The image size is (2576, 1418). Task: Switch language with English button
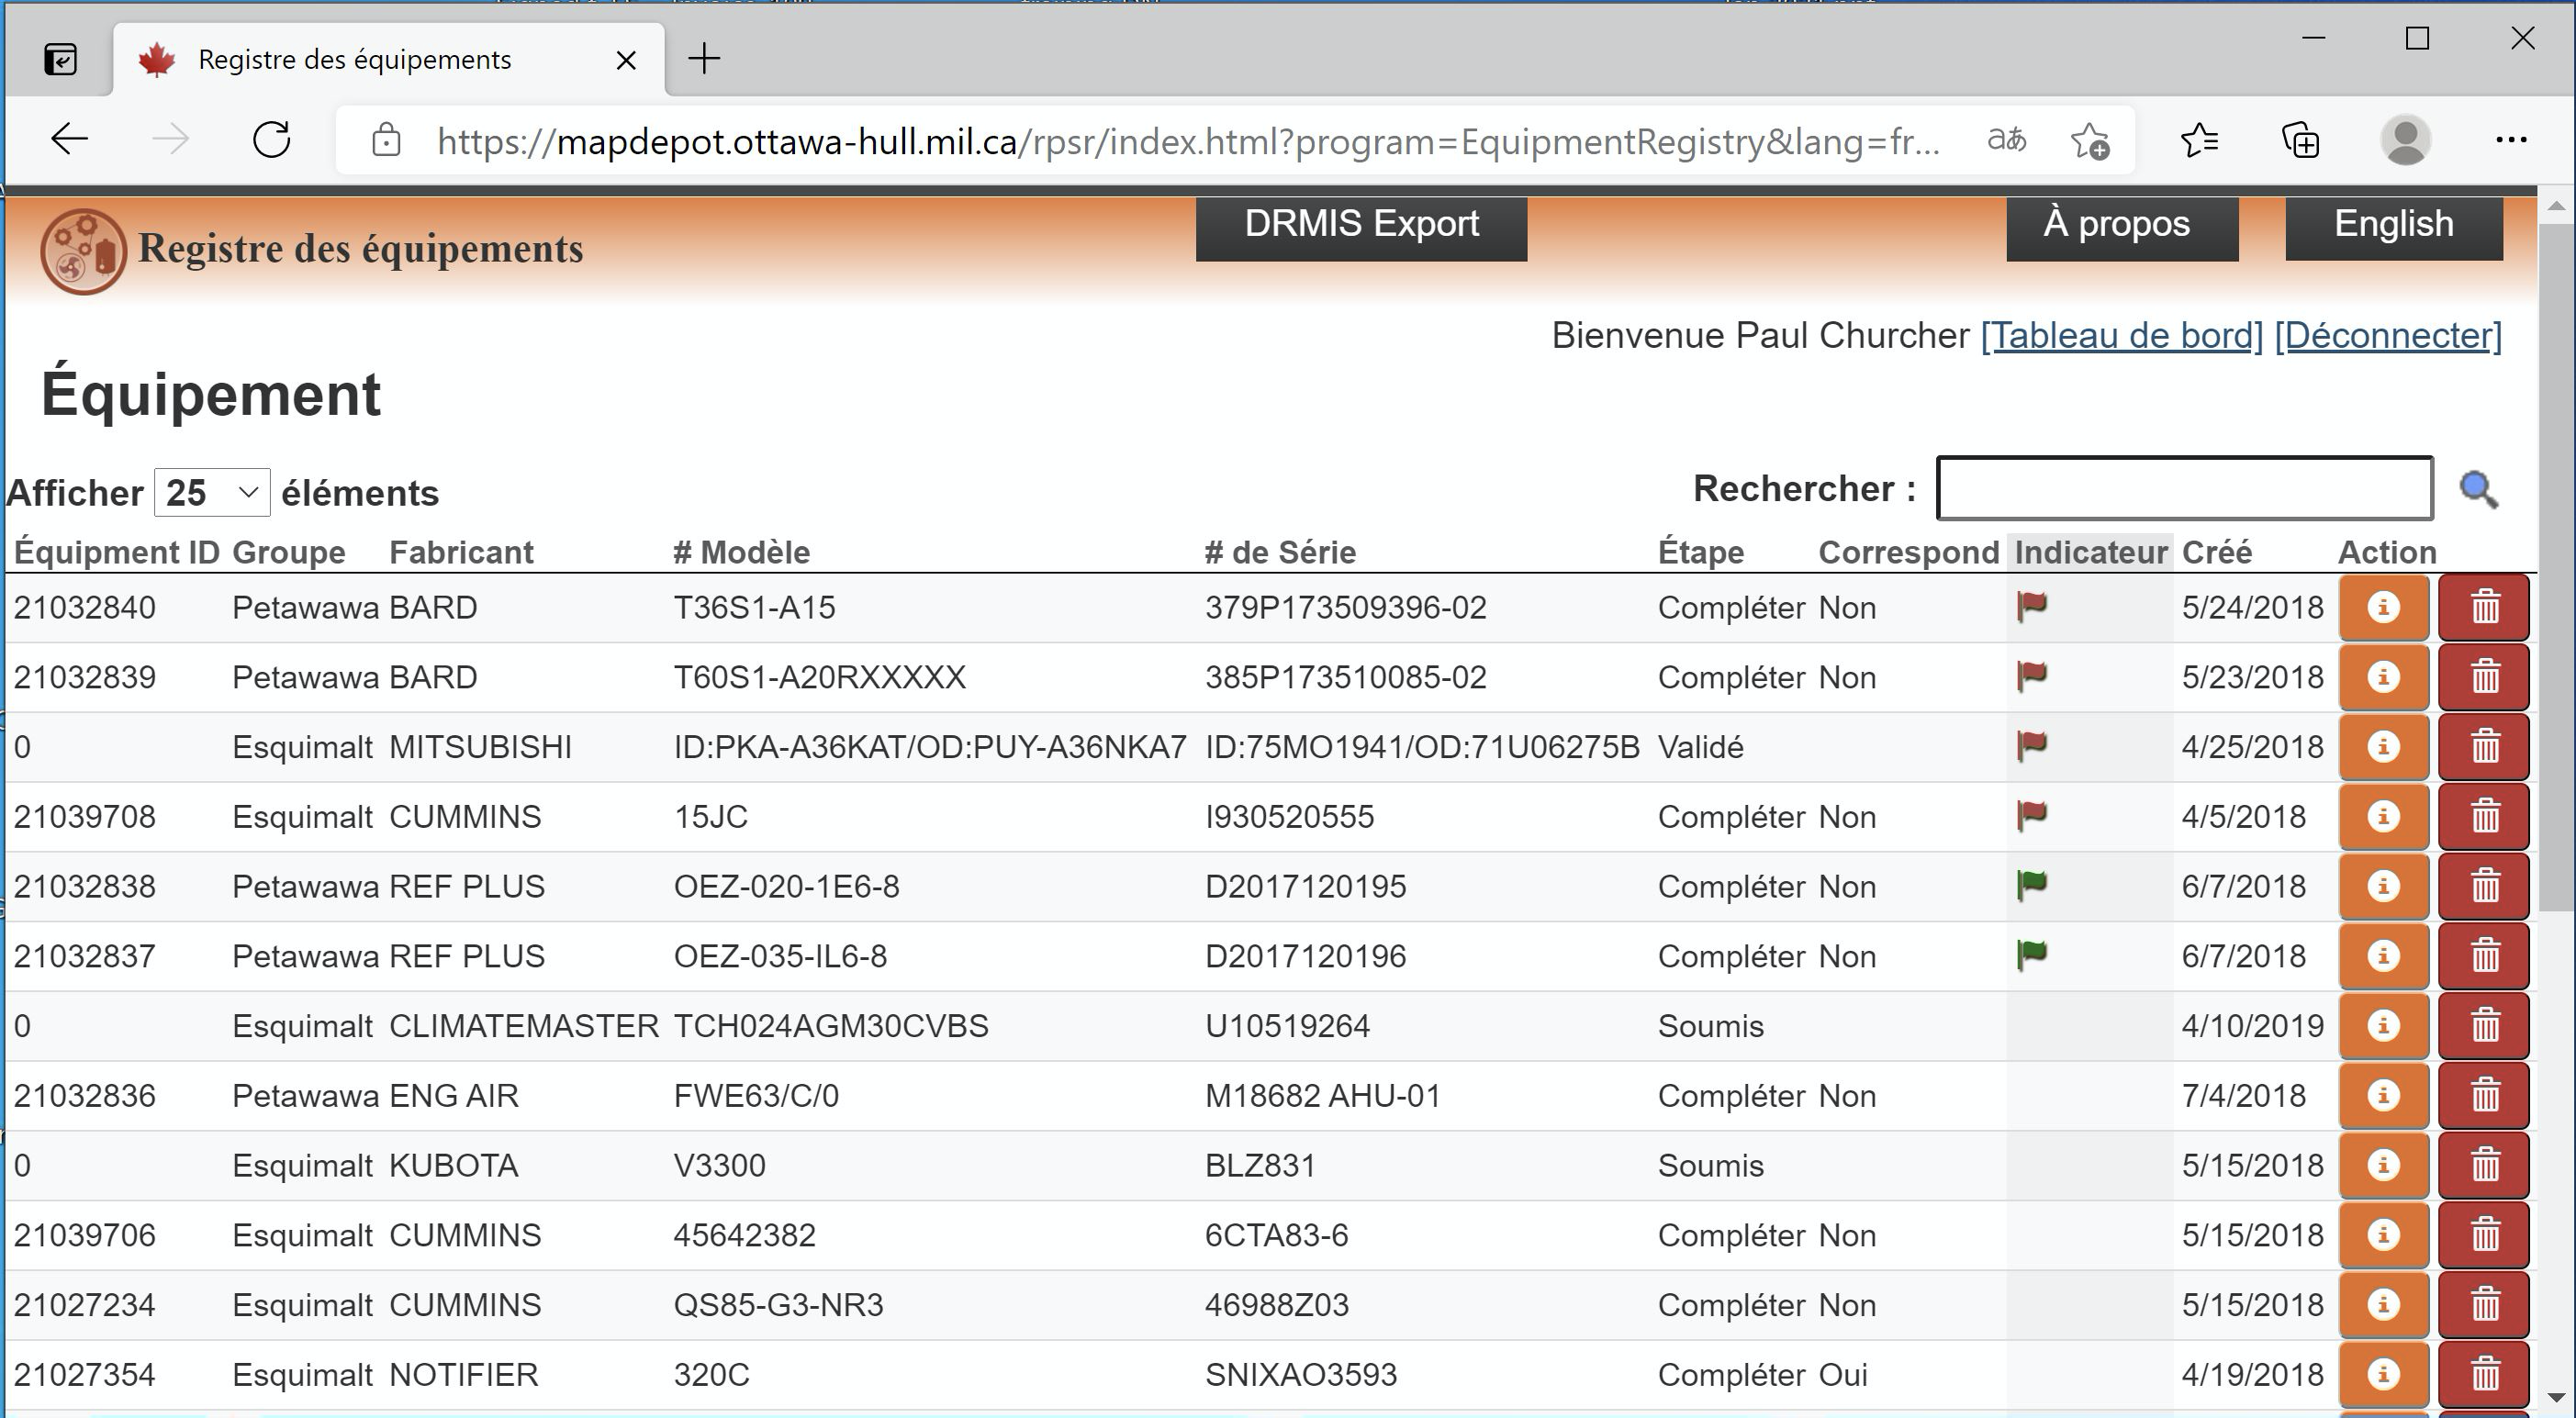coord(2393,226)
